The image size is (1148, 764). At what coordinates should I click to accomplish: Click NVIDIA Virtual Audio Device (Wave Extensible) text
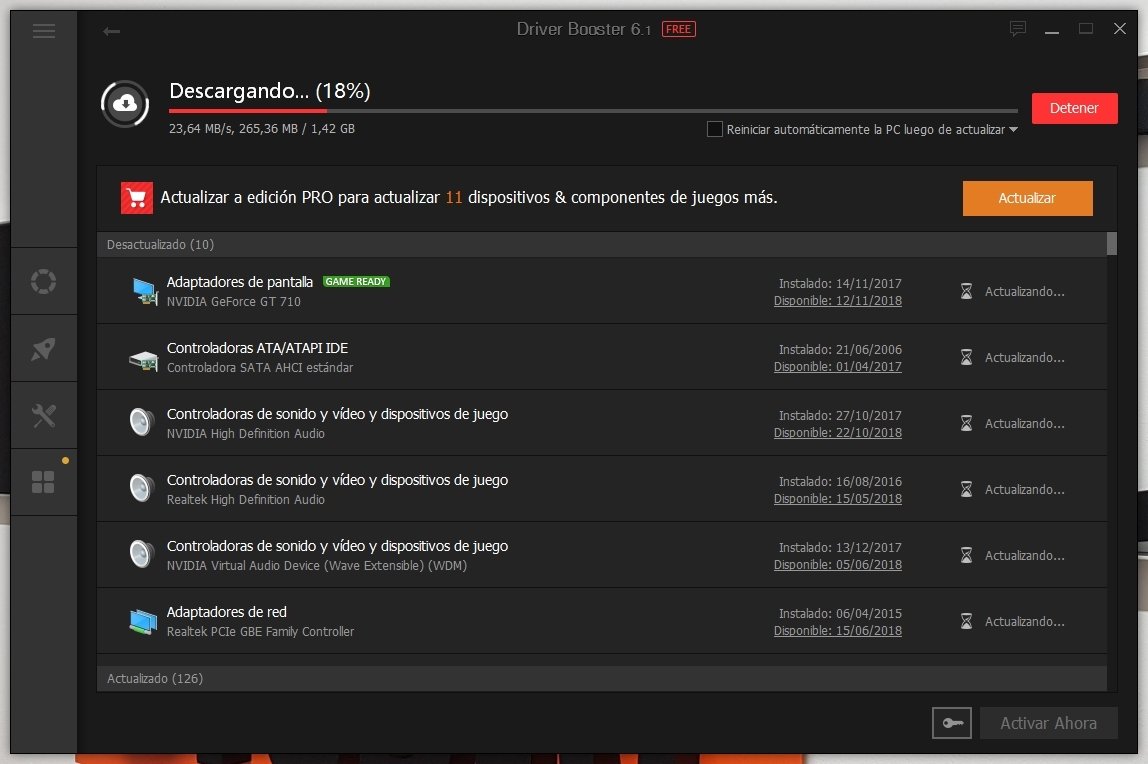[316, 566]
